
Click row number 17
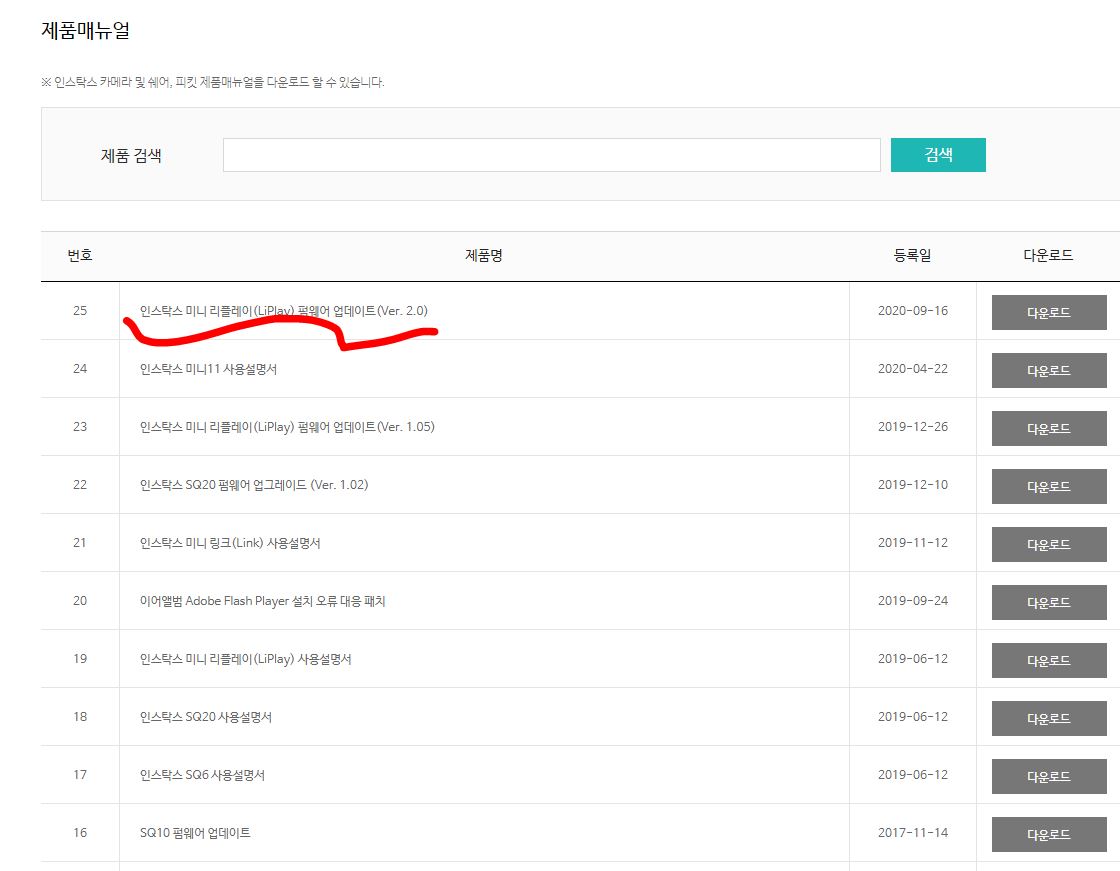(x=80, y=775)
